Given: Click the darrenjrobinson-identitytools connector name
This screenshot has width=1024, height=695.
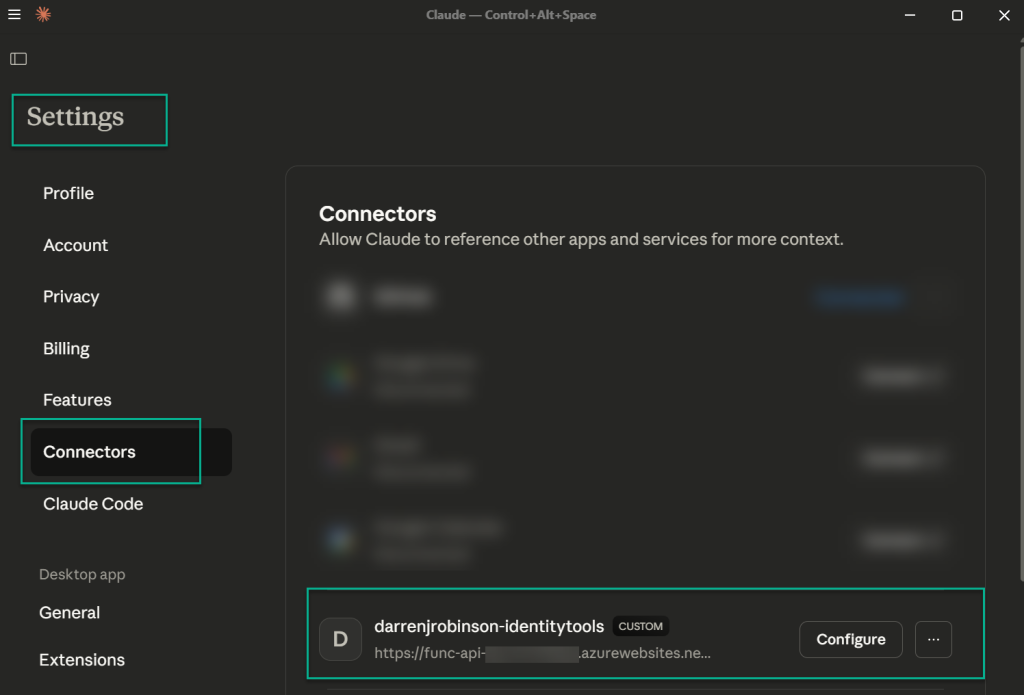Looking at the screenshot, I should tap(489, 627).
